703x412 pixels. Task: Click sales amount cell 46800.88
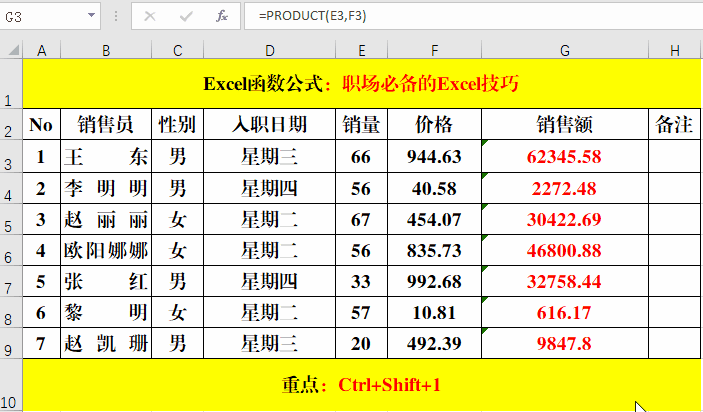pyautogui.click(x=565, y=250)
